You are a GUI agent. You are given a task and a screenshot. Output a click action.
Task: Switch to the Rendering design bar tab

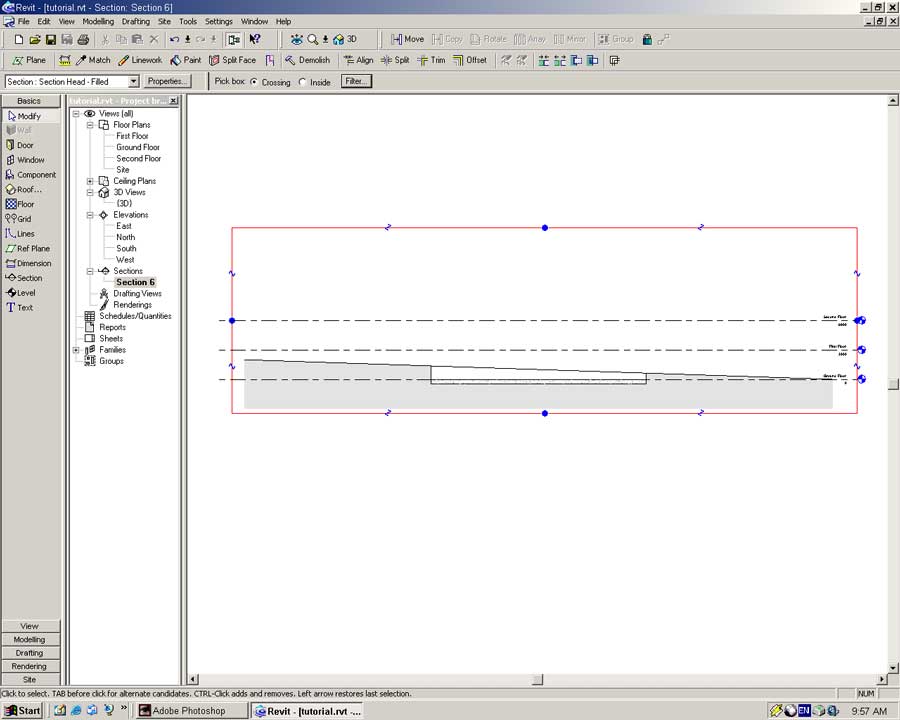coord(29,666)
